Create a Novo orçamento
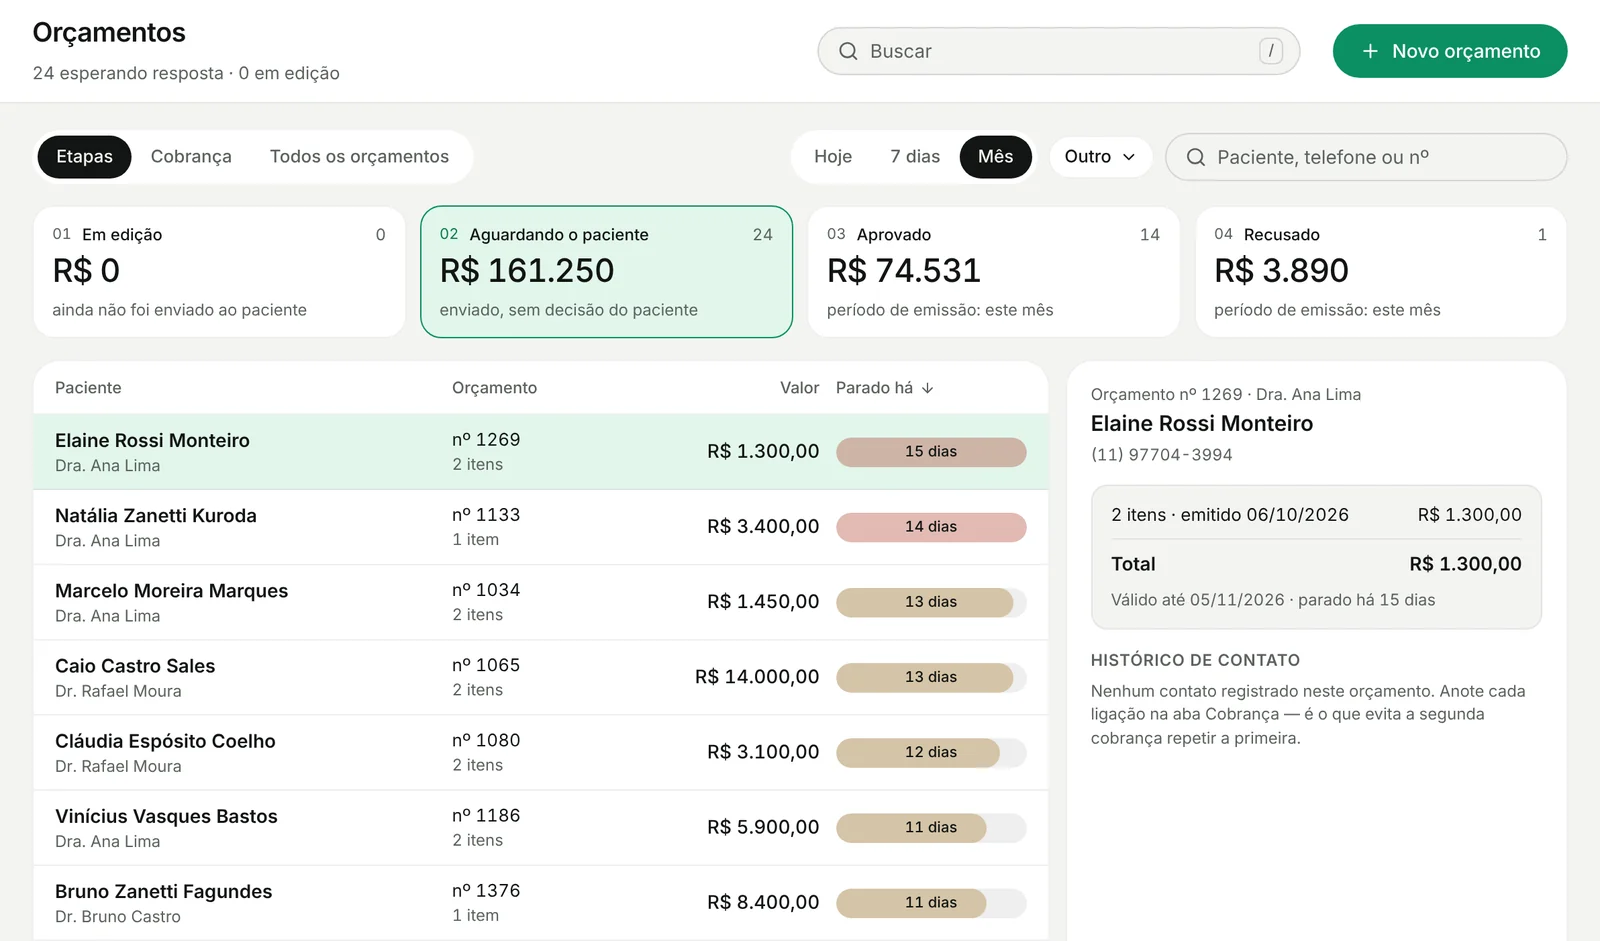 coord(1450,51)
